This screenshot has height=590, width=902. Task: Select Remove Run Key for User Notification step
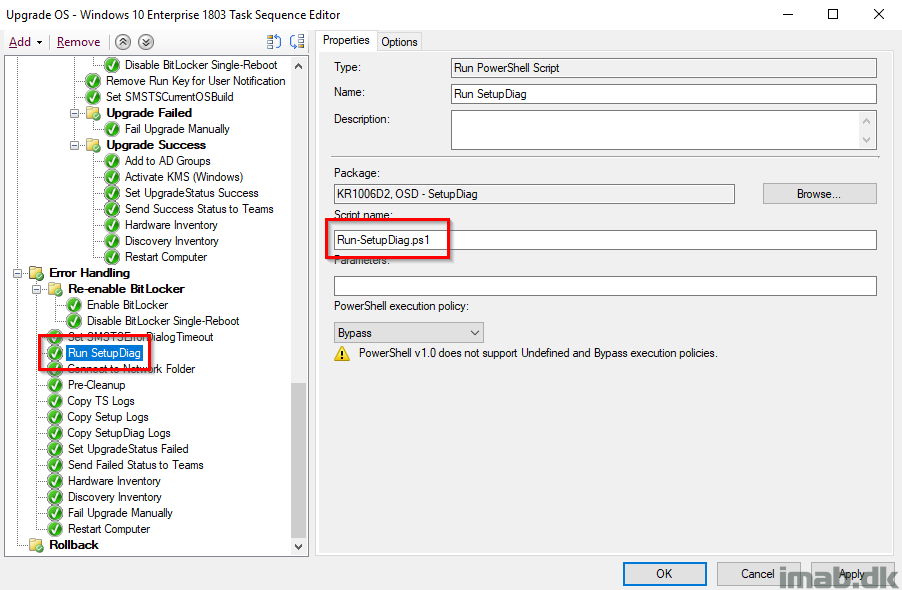(195, 81)
